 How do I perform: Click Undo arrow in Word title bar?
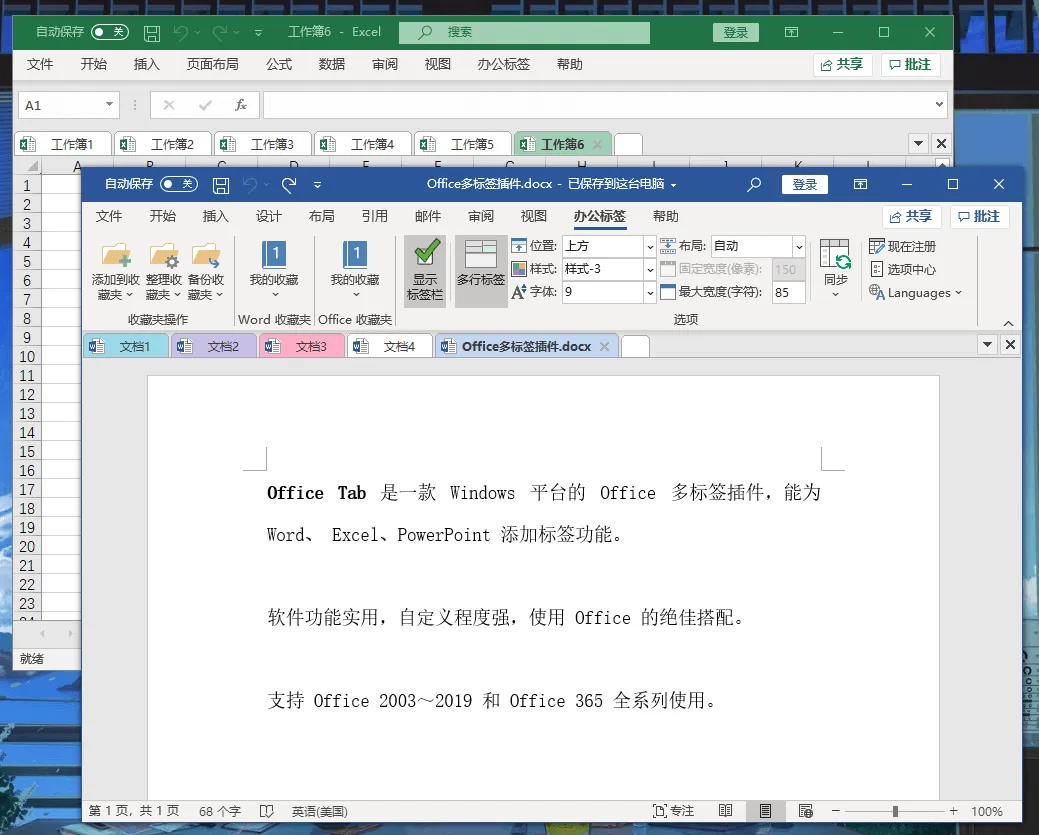pyautogui.click(x=250, y=185)
